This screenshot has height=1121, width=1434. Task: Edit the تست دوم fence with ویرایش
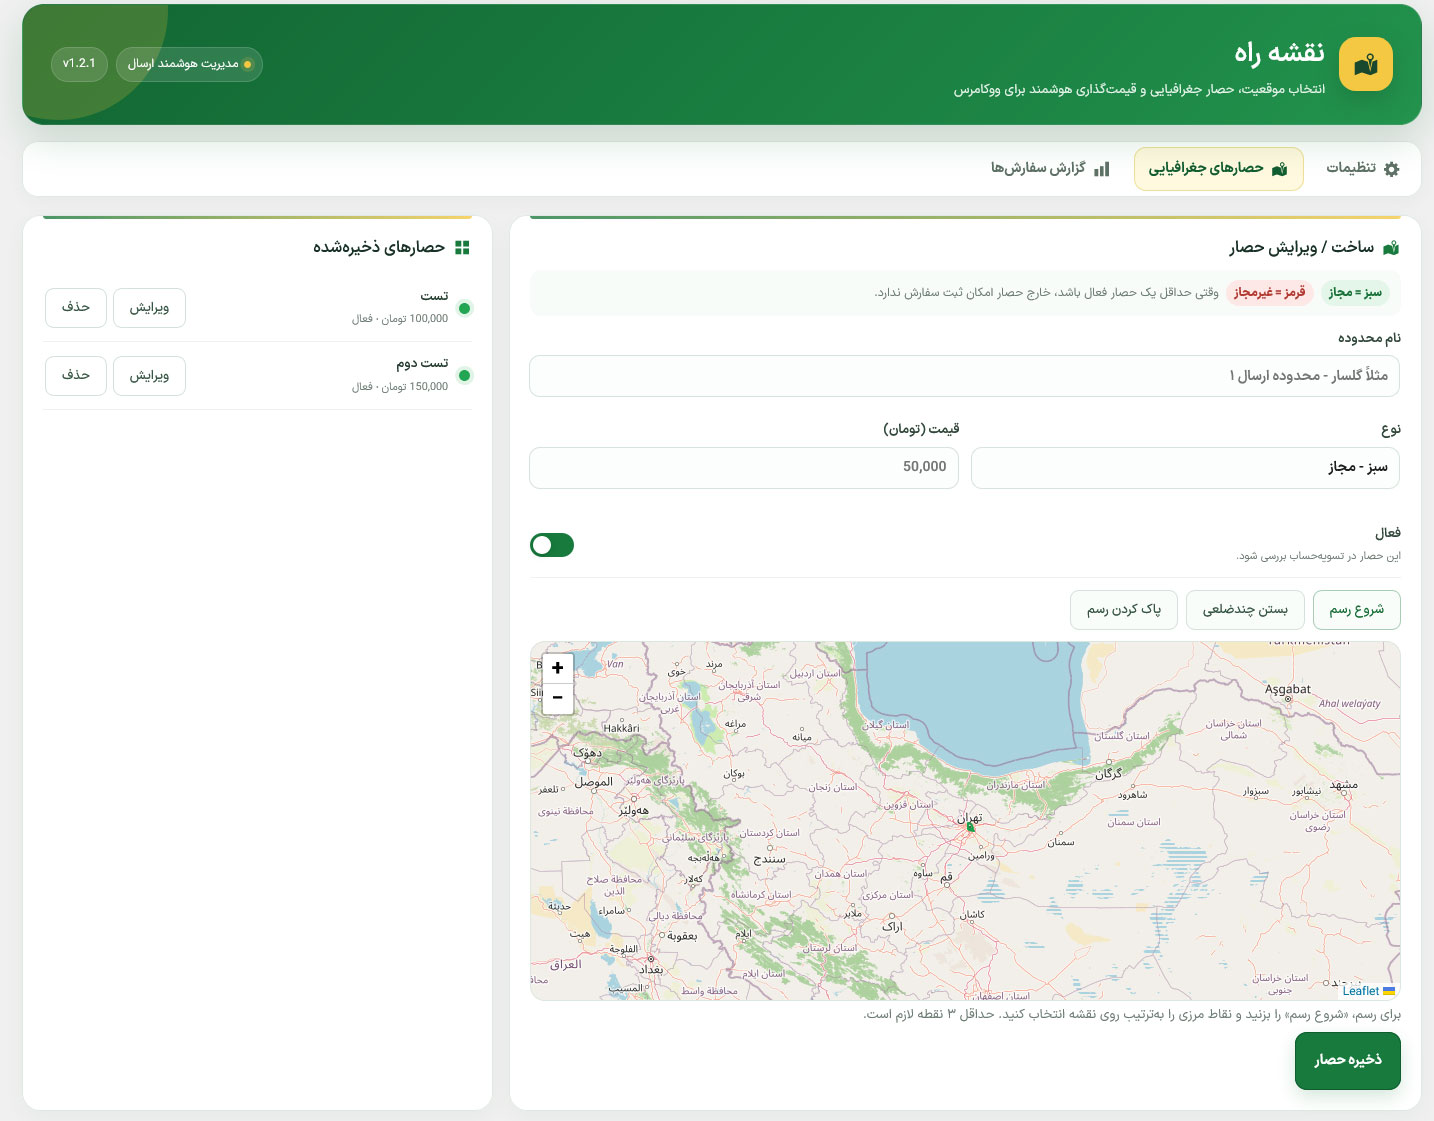(x=149, y=376)
